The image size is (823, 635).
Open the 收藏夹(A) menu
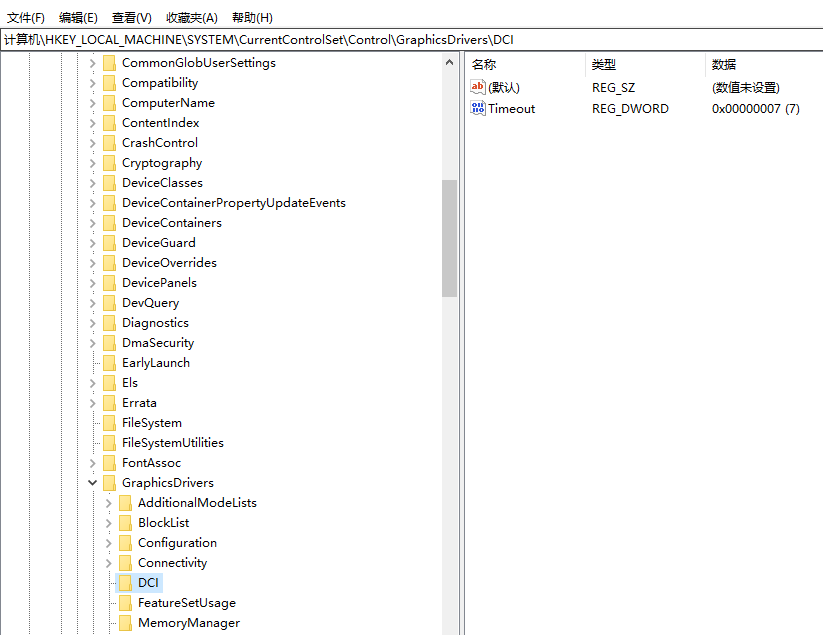(x=191, y=17)
